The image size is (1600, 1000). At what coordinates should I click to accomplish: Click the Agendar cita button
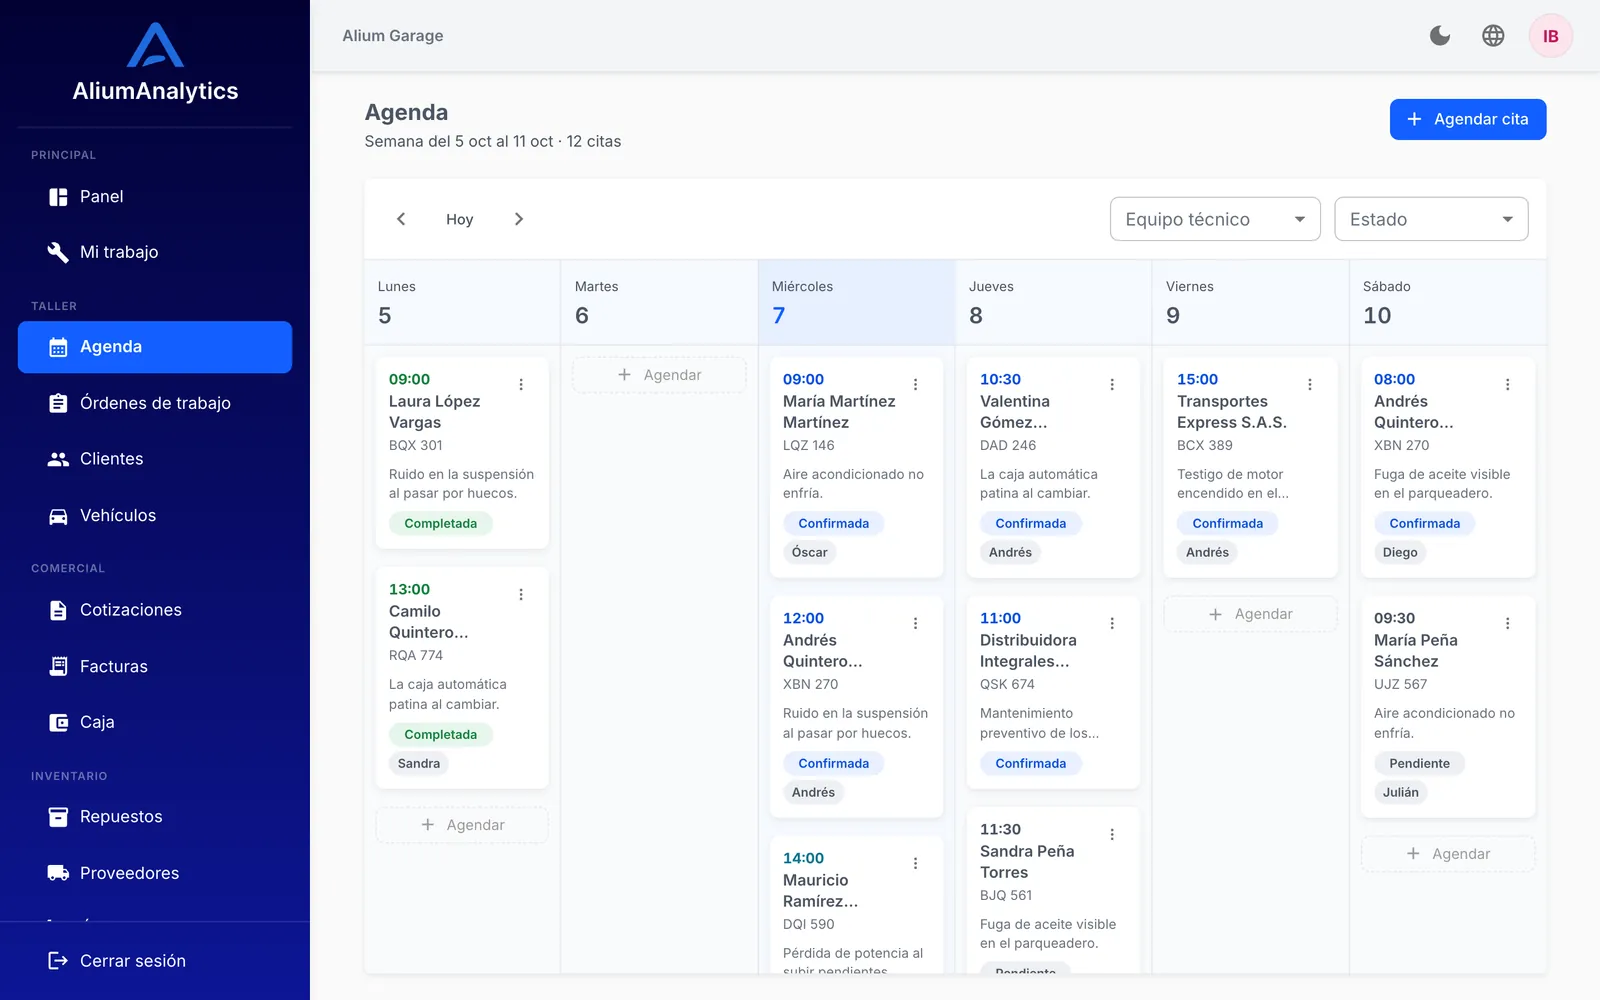pos(1467,119)
